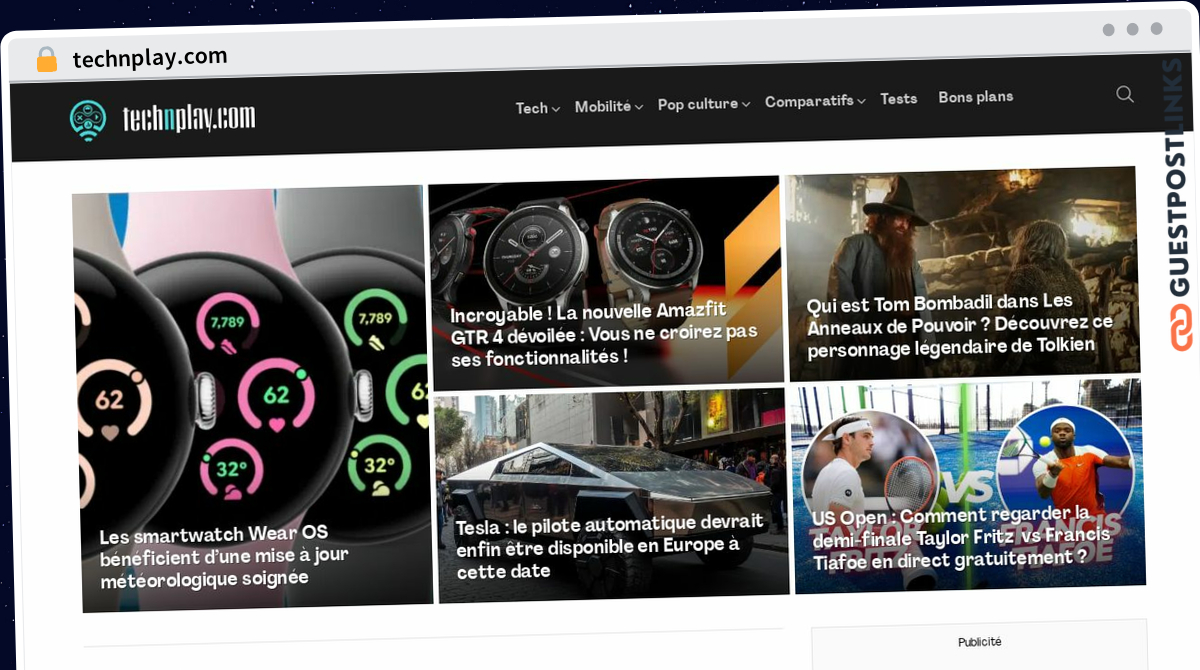Select the Comparatifs menu item
This screenshot has height=670, width=1200.
[x=809, y=101]
